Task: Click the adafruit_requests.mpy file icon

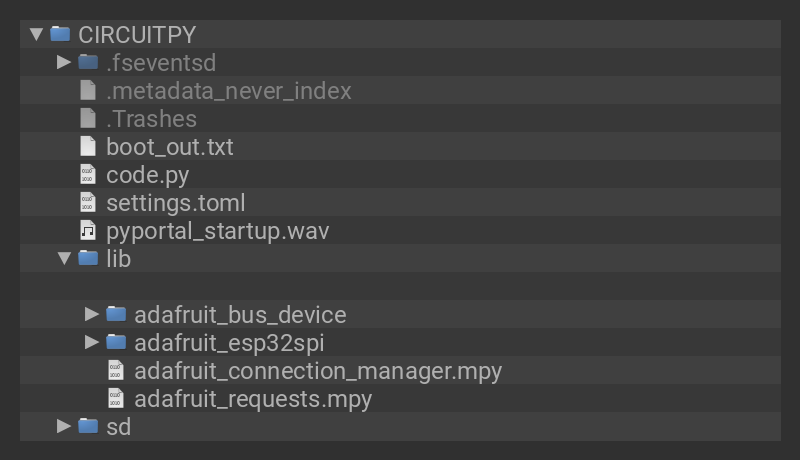Action: click(x=116, y=398)
